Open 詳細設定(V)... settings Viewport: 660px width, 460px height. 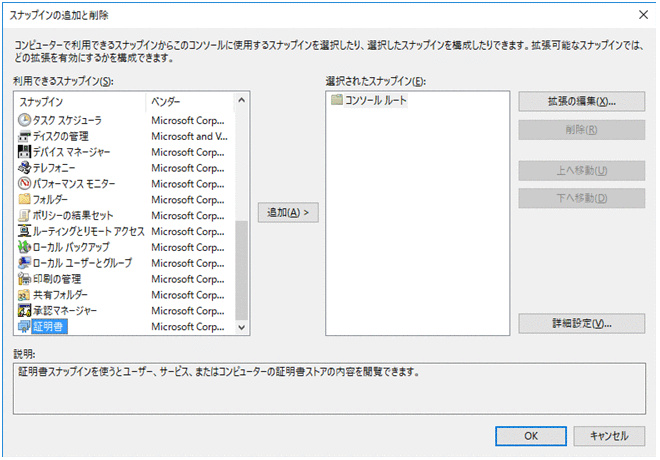coord(581,323)
